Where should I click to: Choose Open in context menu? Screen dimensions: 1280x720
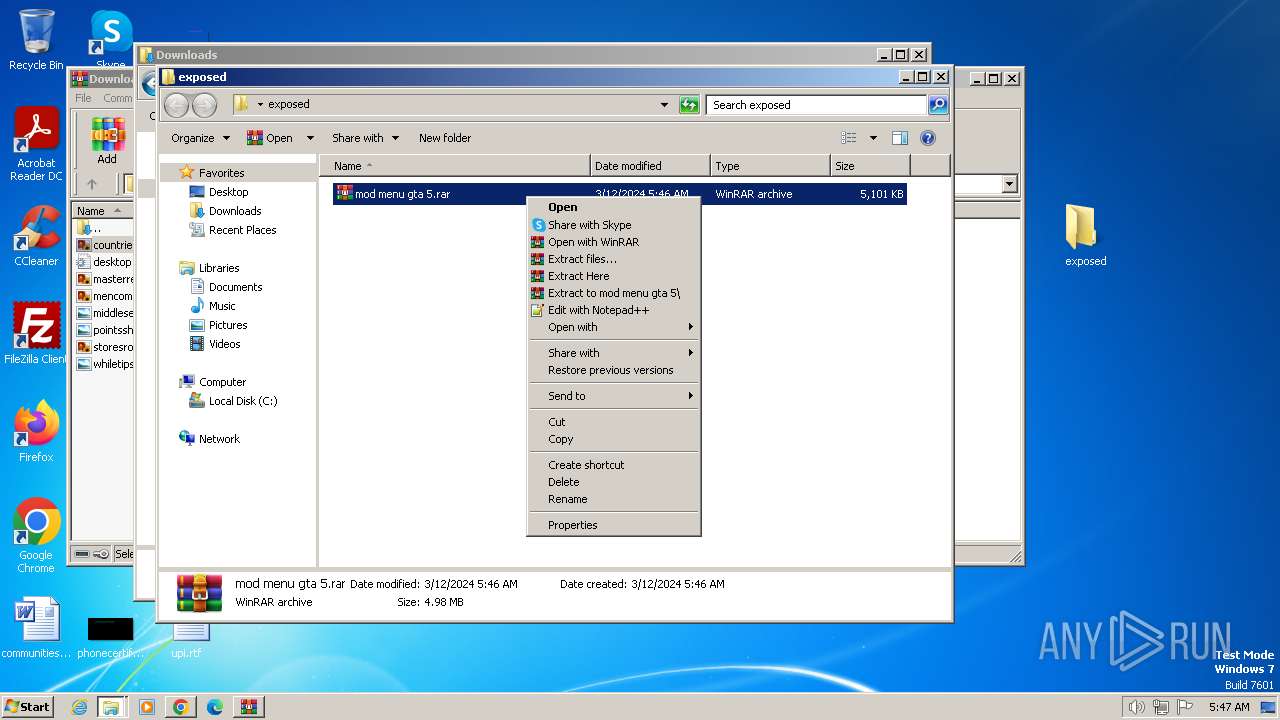tap(614, 208)
